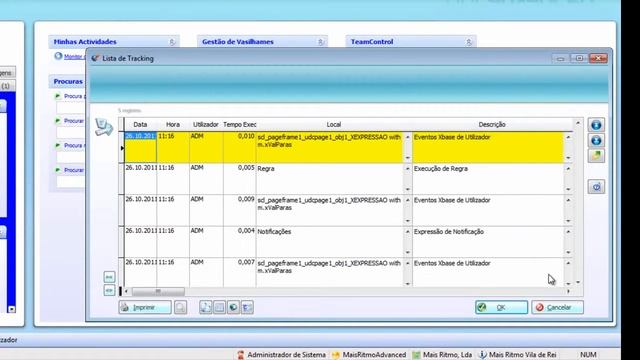
Task: Click the Local column header
Action: (x=333, y=124)
